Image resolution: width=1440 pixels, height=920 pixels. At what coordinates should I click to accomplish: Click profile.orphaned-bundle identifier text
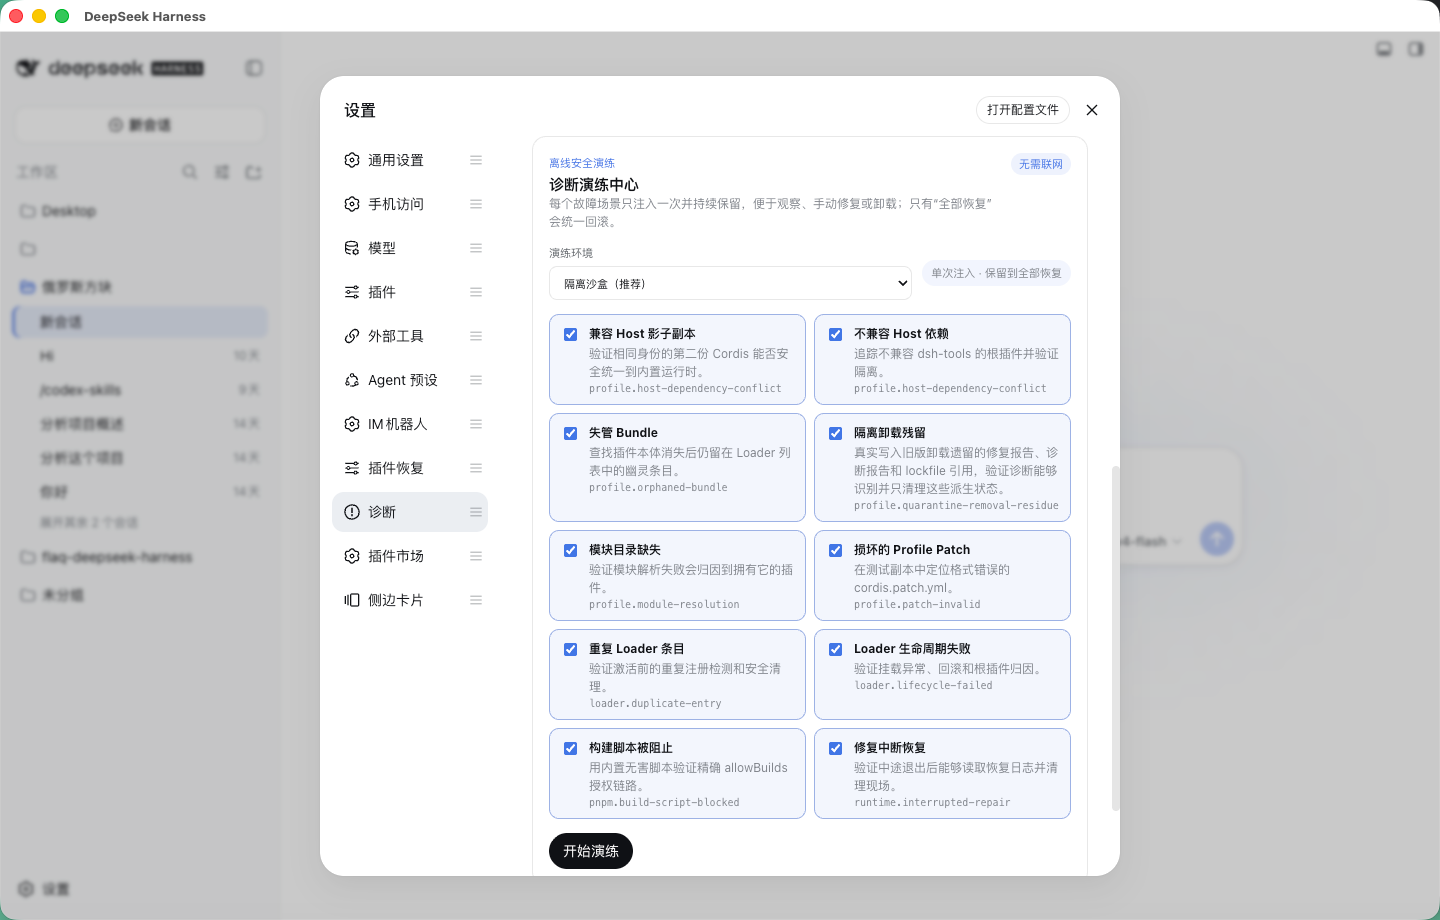tap(658, 488)
